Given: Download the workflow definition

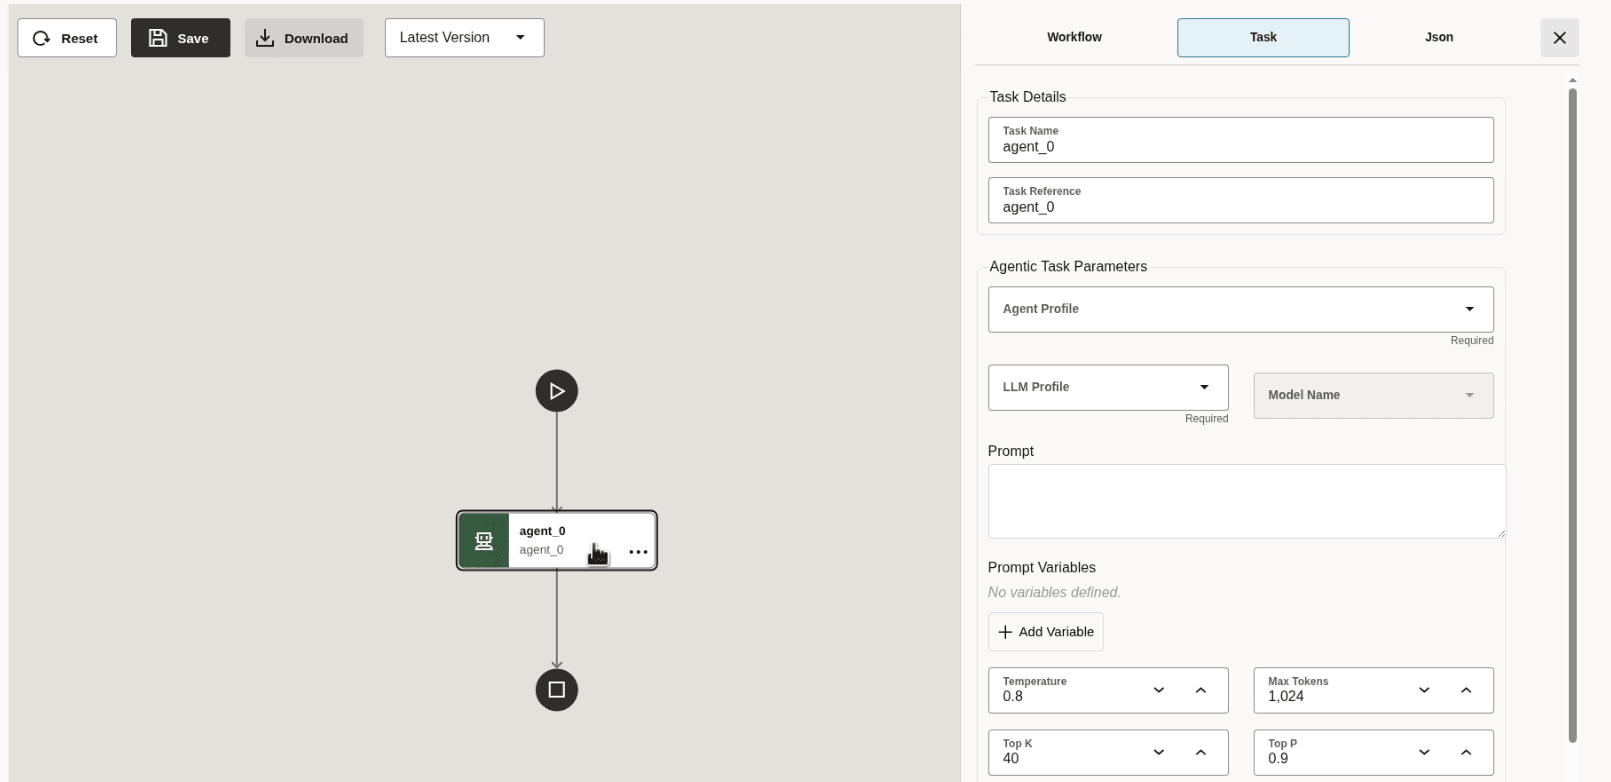Looking at the screenshot, I should [x=304, y=38].
